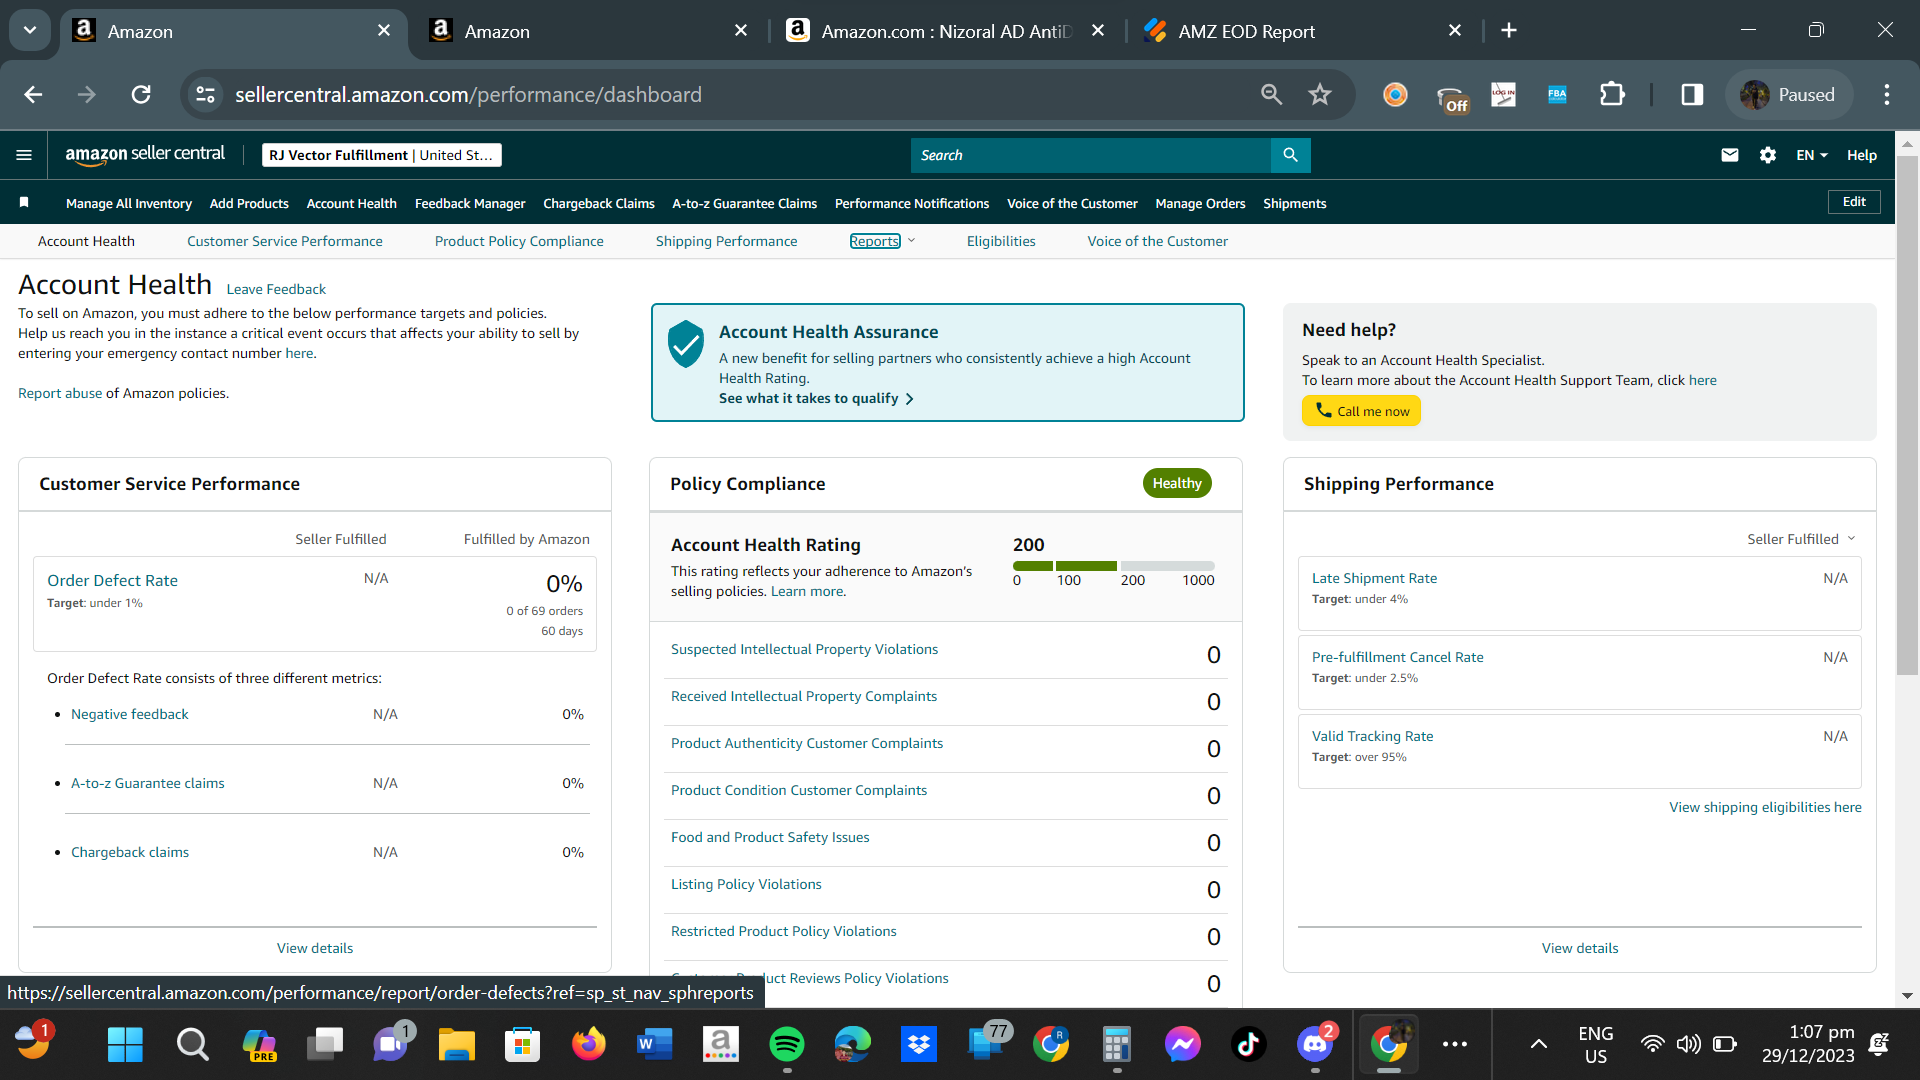
Task: Open the Chrome three-dot menu
Action: (1887, 95)
